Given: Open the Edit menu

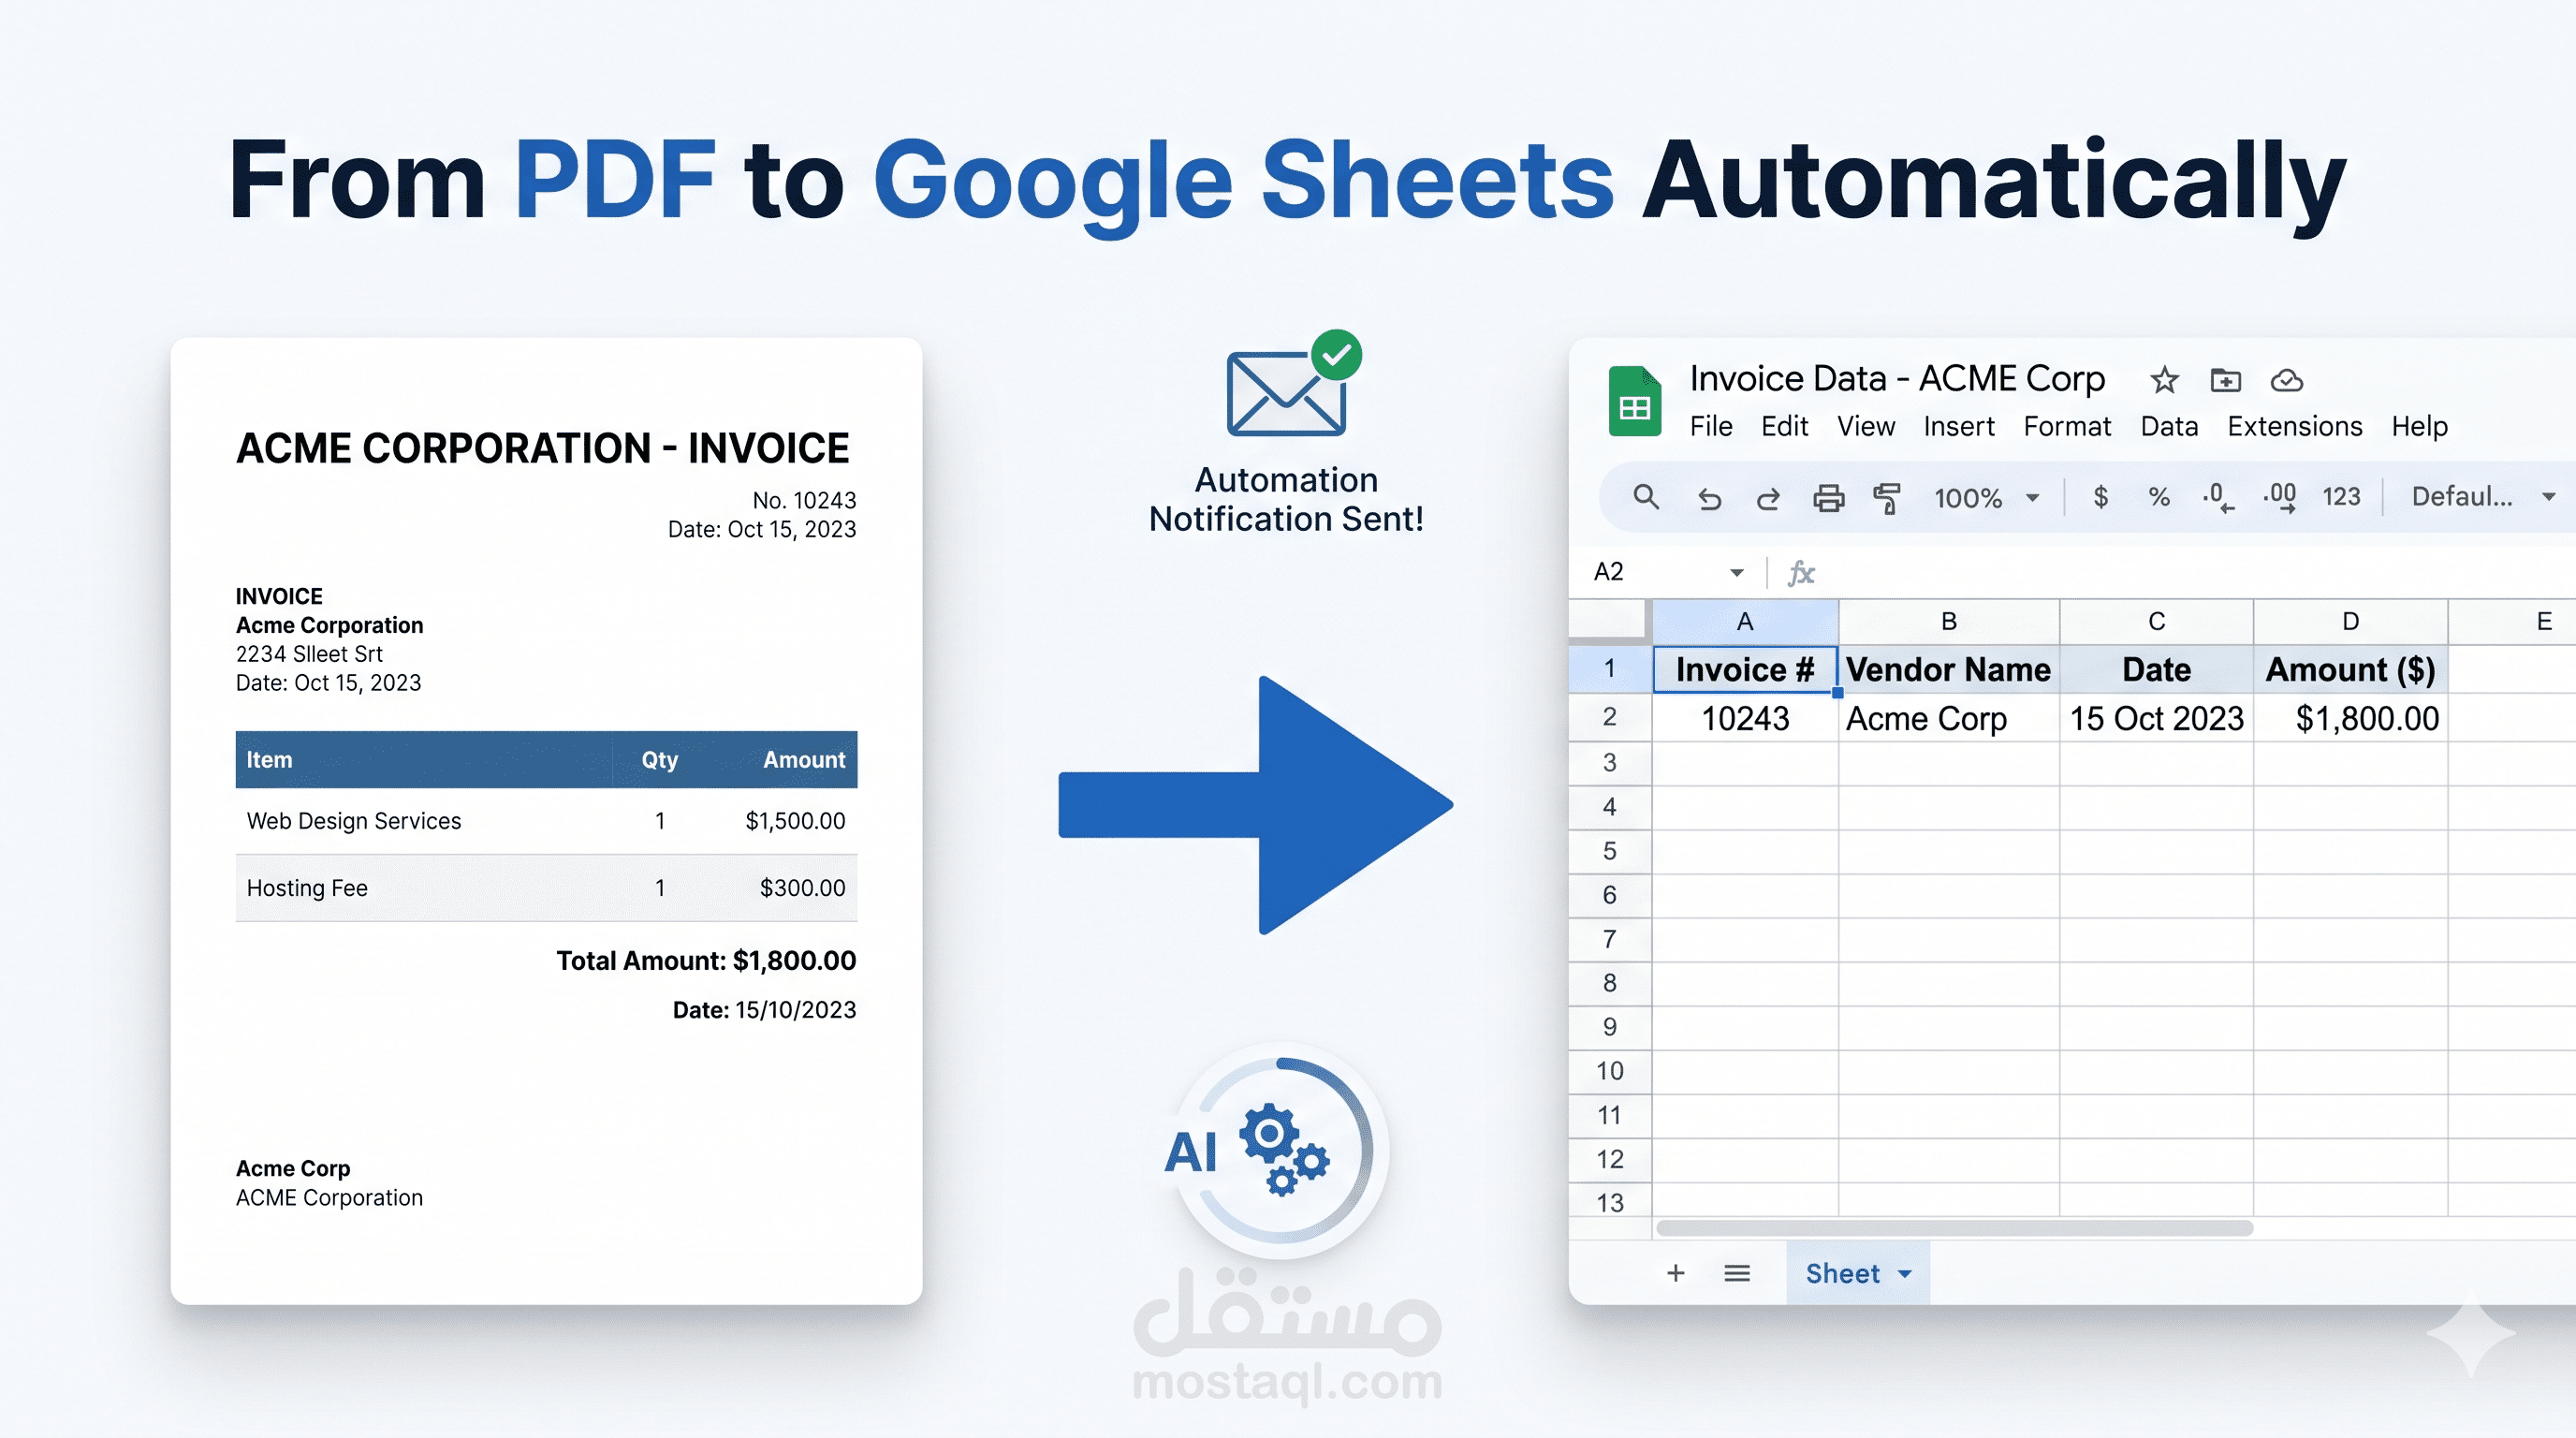Looking at the screenshot, I should [x=1784, y=426].
